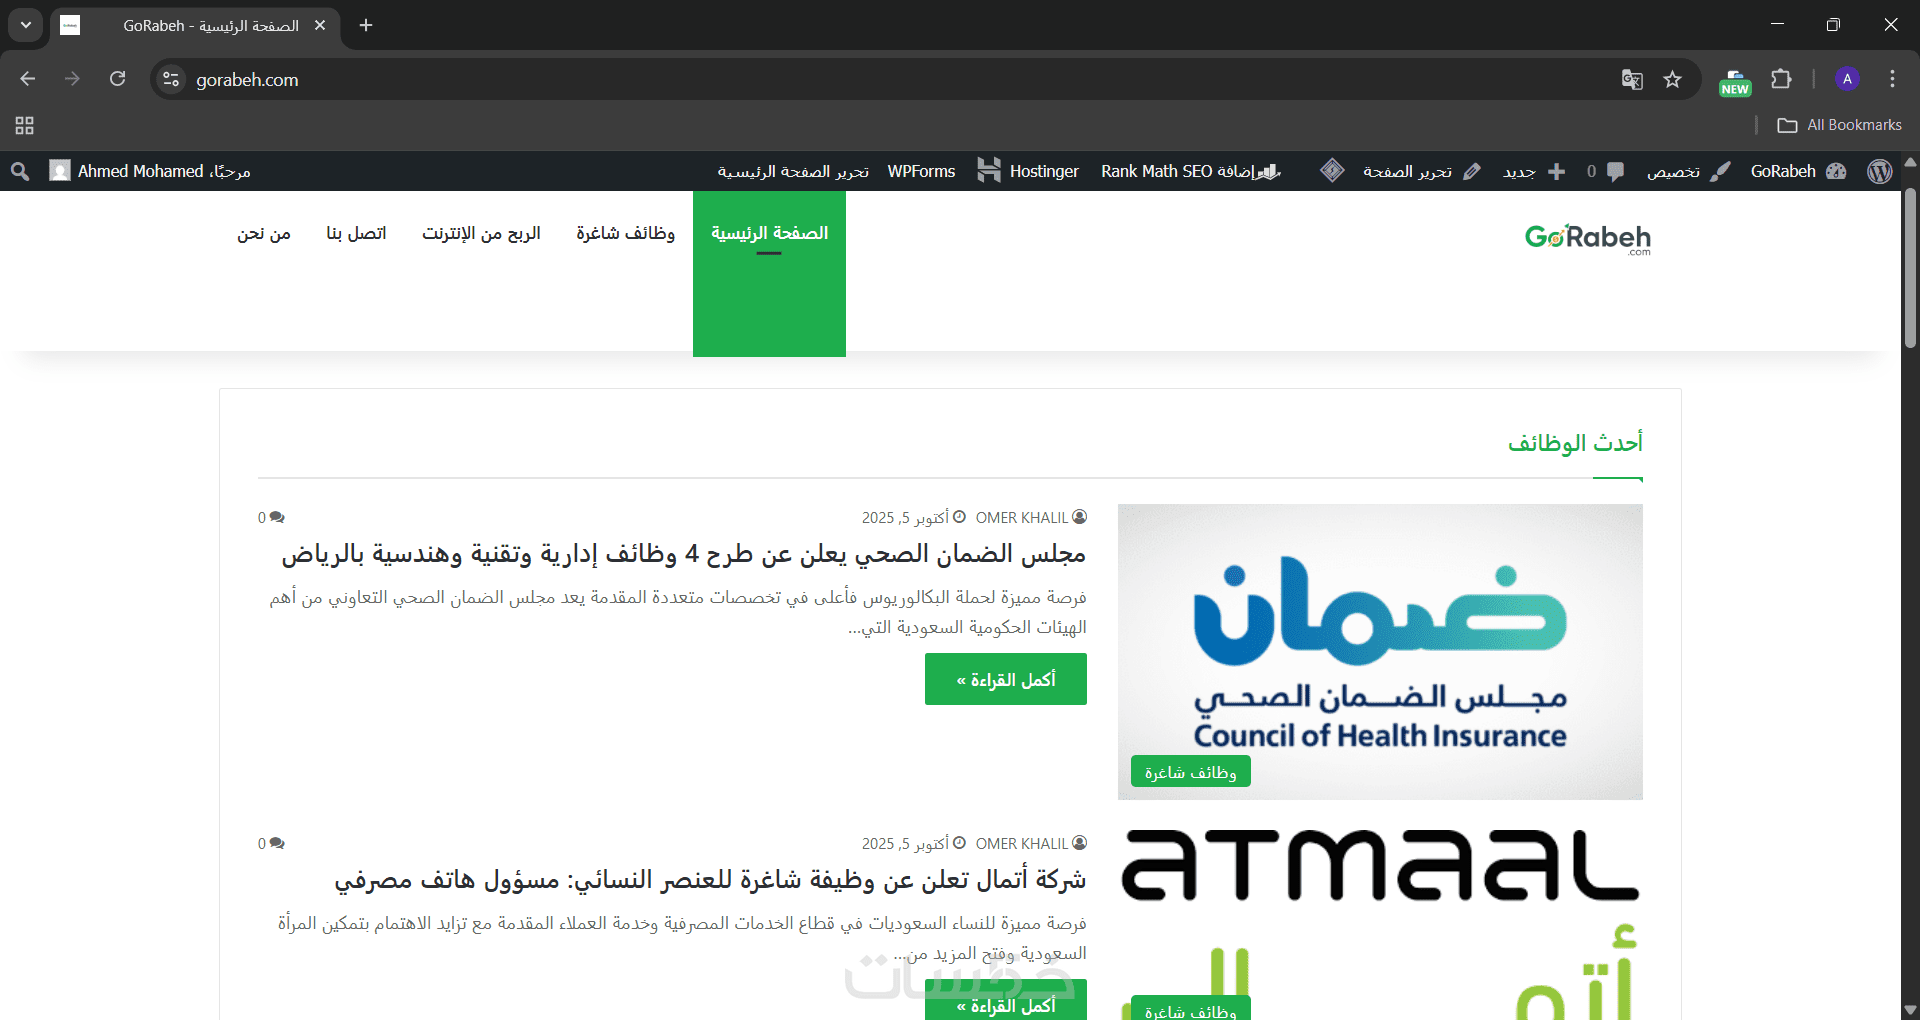The image size is (1920, 1020).
Task: Open the اتصل بنا contact page
Action: pyautogui.click(x=356, y=233)
